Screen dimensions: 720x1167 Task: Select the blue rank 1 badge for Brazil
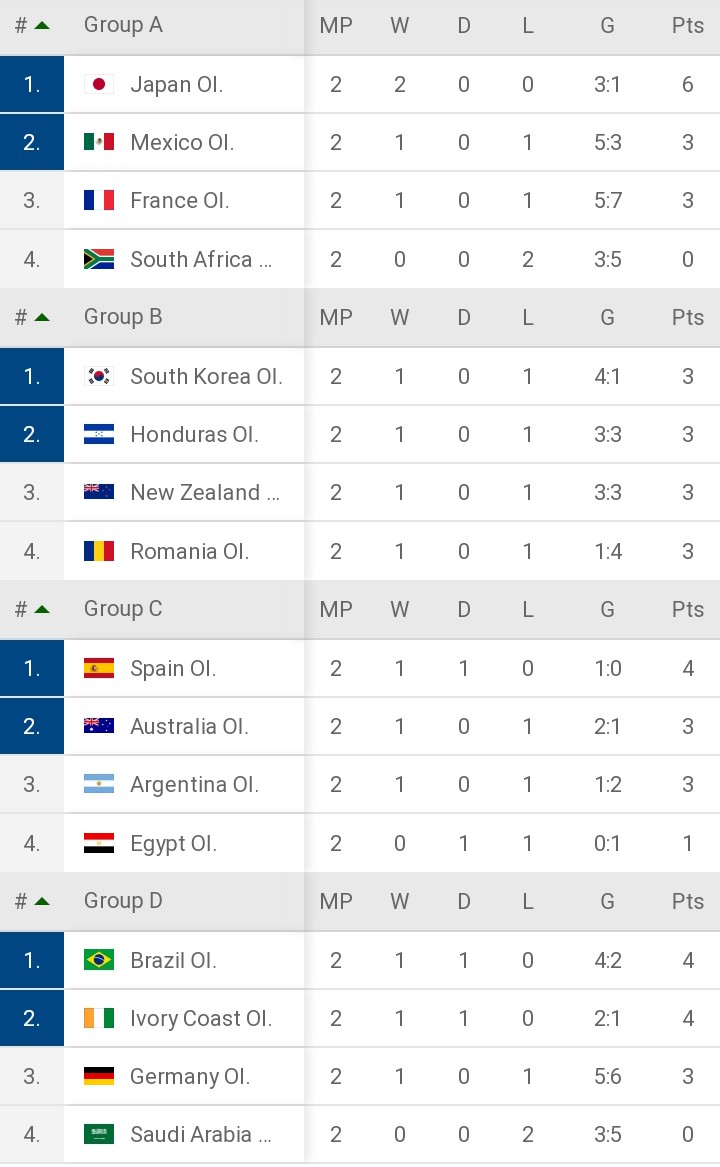tap(32, 960)
